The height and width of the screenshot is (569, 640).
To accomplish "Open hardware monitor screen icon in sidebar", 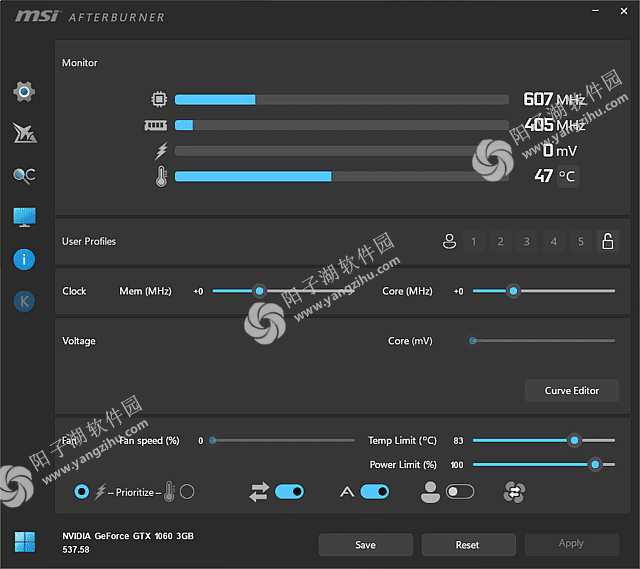I will (x=24, y=217).
